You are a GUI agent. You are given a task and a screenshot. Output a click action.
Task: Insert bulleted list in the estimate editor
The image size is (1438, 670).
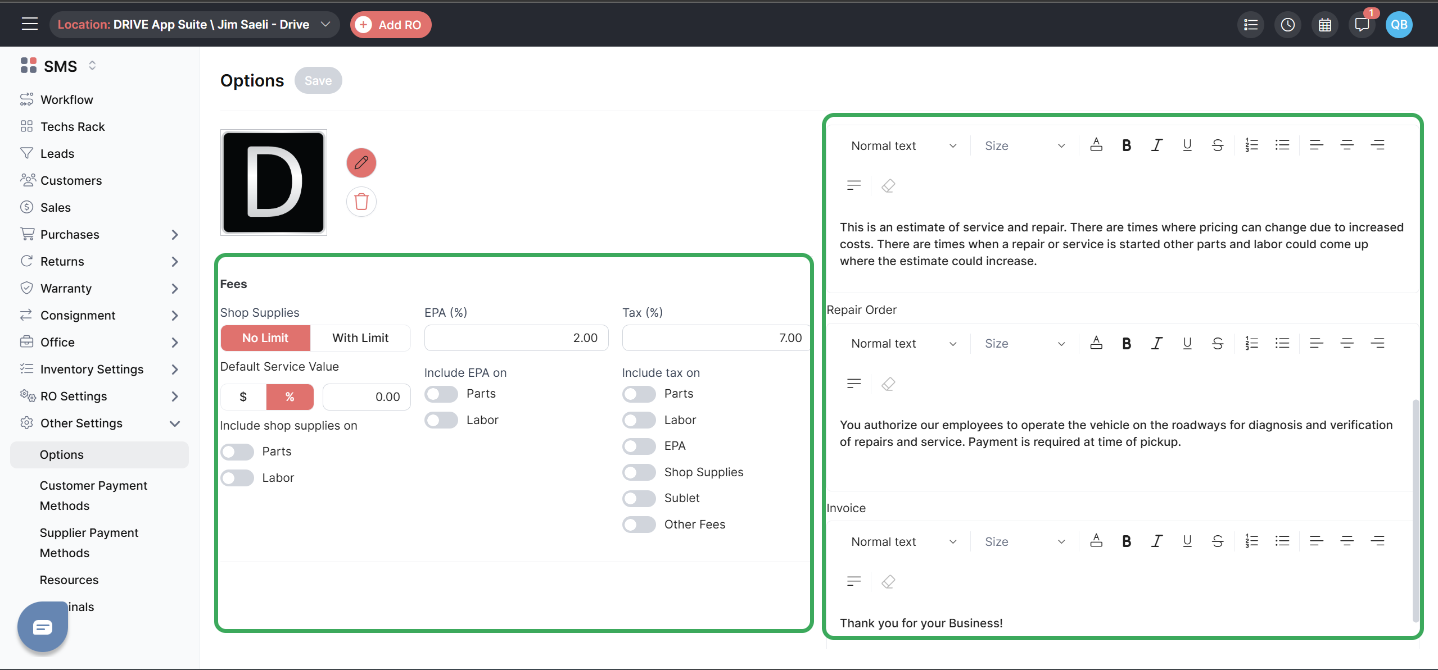pyautogui.click(x=1282, y=145)
